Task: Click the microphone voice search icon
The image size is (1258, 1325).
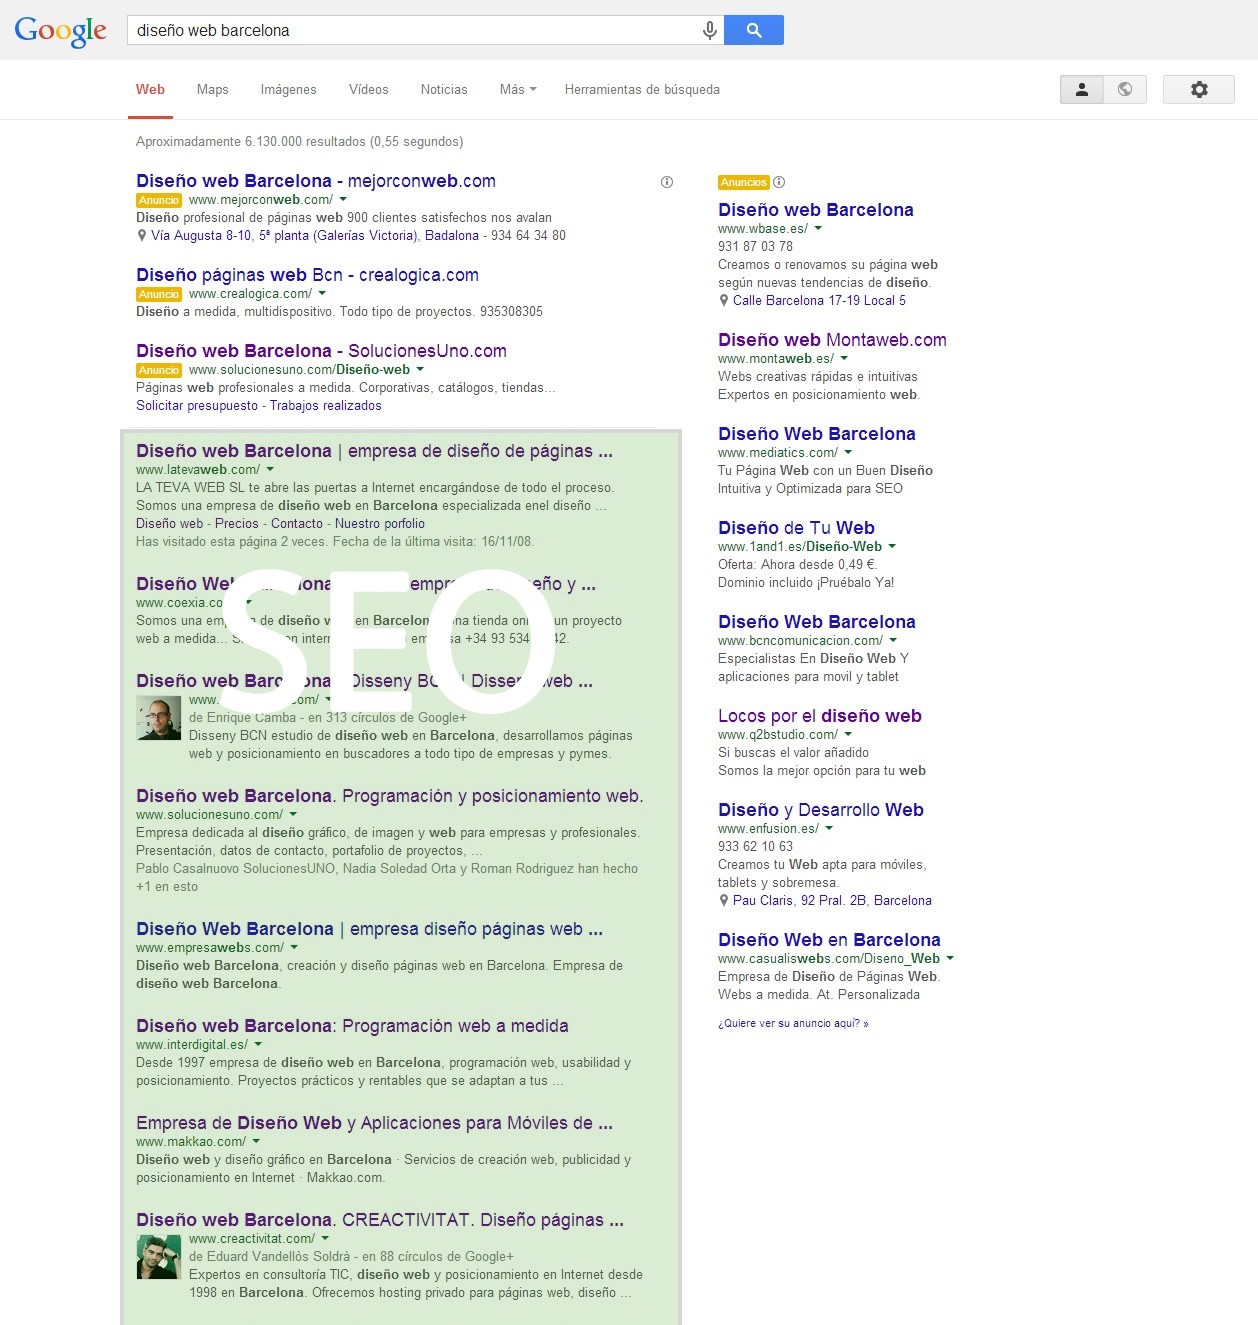Action: pos(709,31)
